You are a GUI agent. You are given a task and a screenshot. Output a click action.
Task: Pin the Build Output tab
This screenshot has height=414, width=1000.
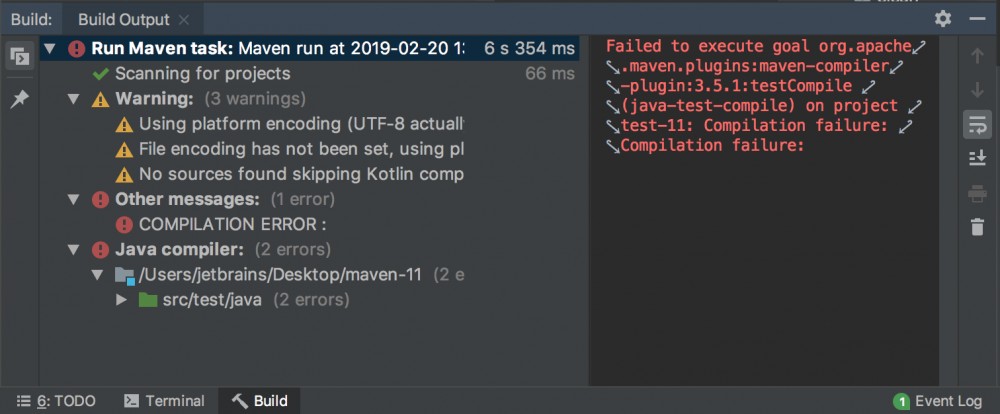tap(19, 99)
